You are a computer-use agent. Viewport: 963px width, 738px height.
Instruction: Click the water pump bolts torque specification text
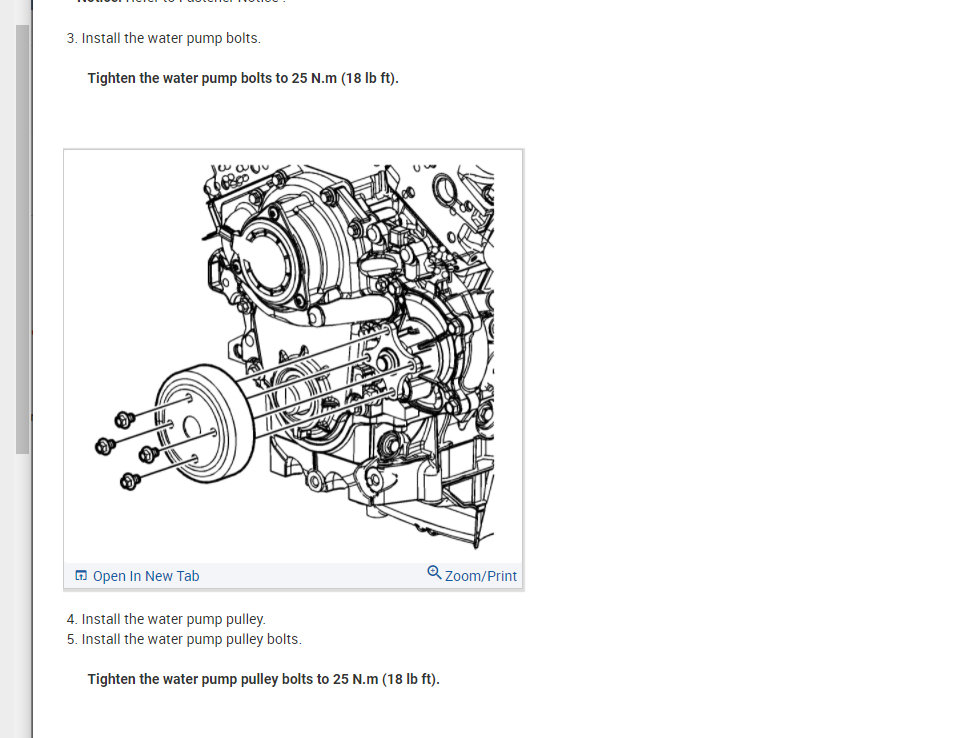click(x=243, y=78)
